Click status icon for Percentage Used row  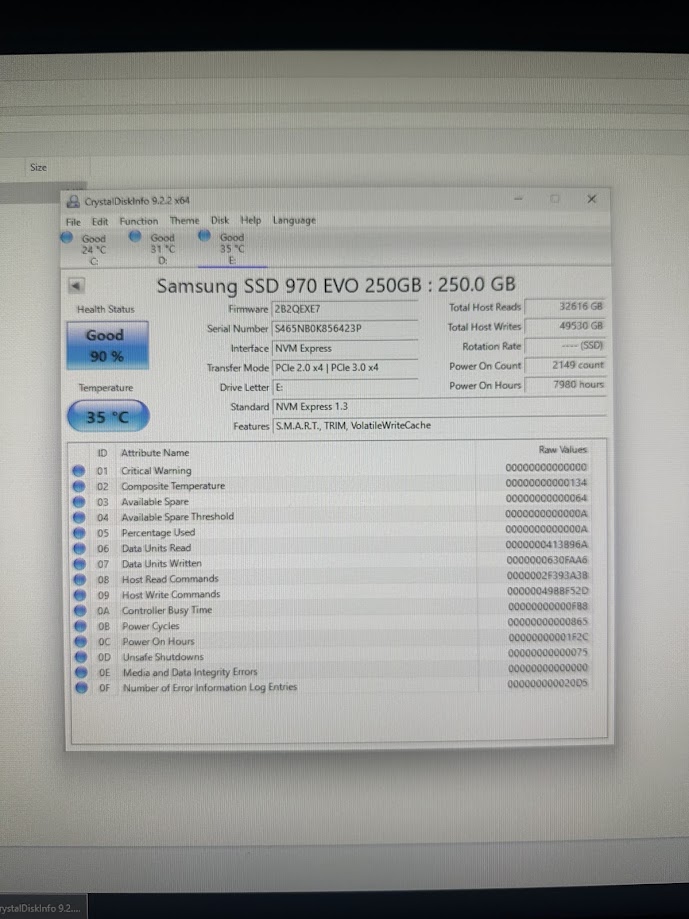(79, 533)
